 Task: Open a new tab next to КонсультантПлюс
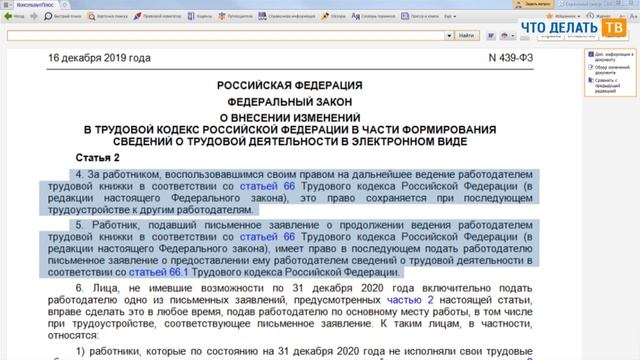pyautogui.click(x=64, y=5)
